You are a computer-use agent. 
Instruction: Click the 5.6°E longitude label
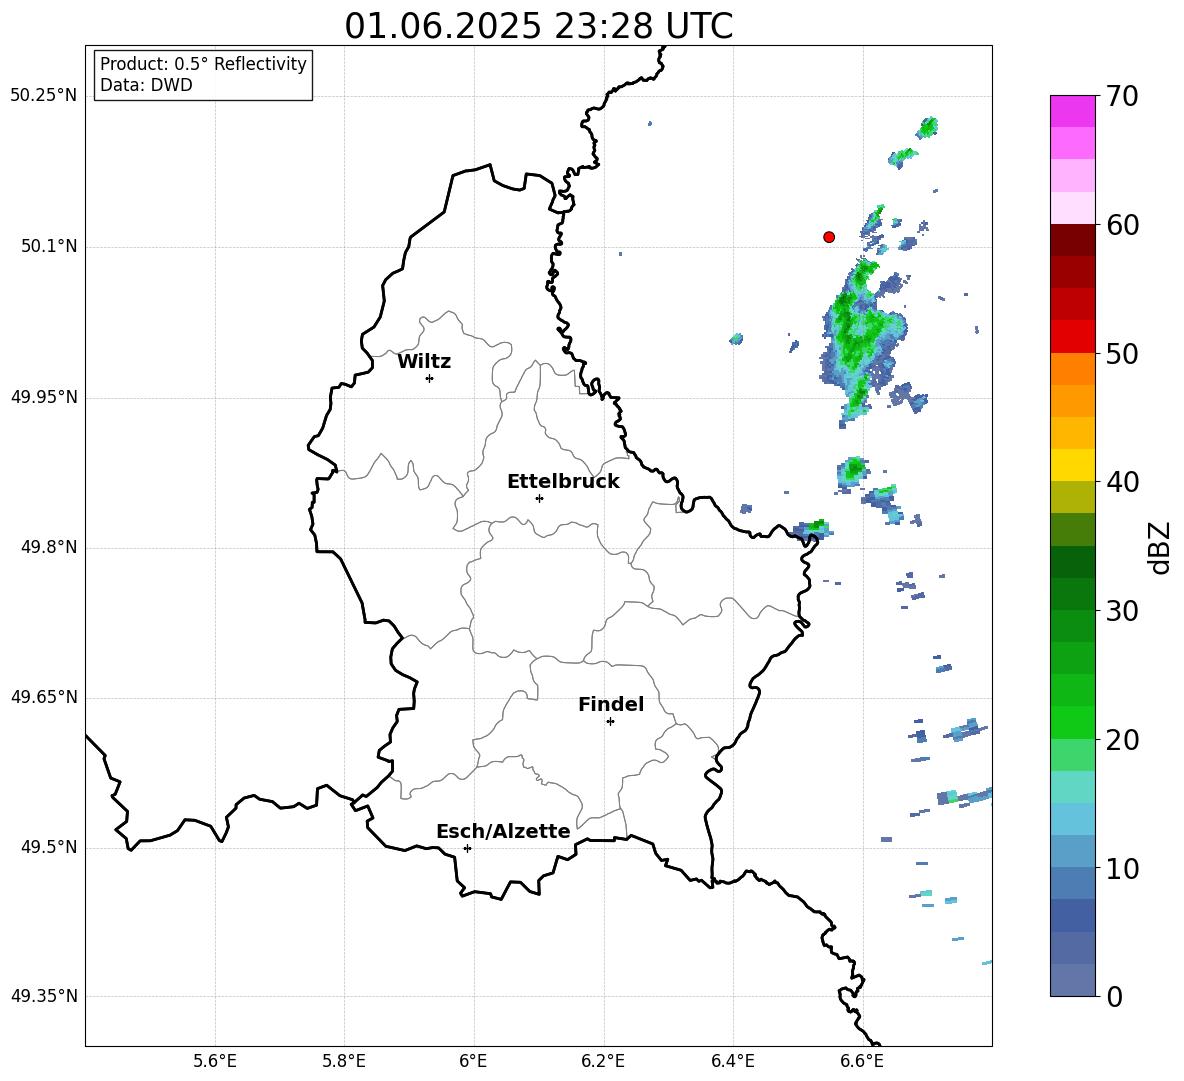coord(215,1062)
